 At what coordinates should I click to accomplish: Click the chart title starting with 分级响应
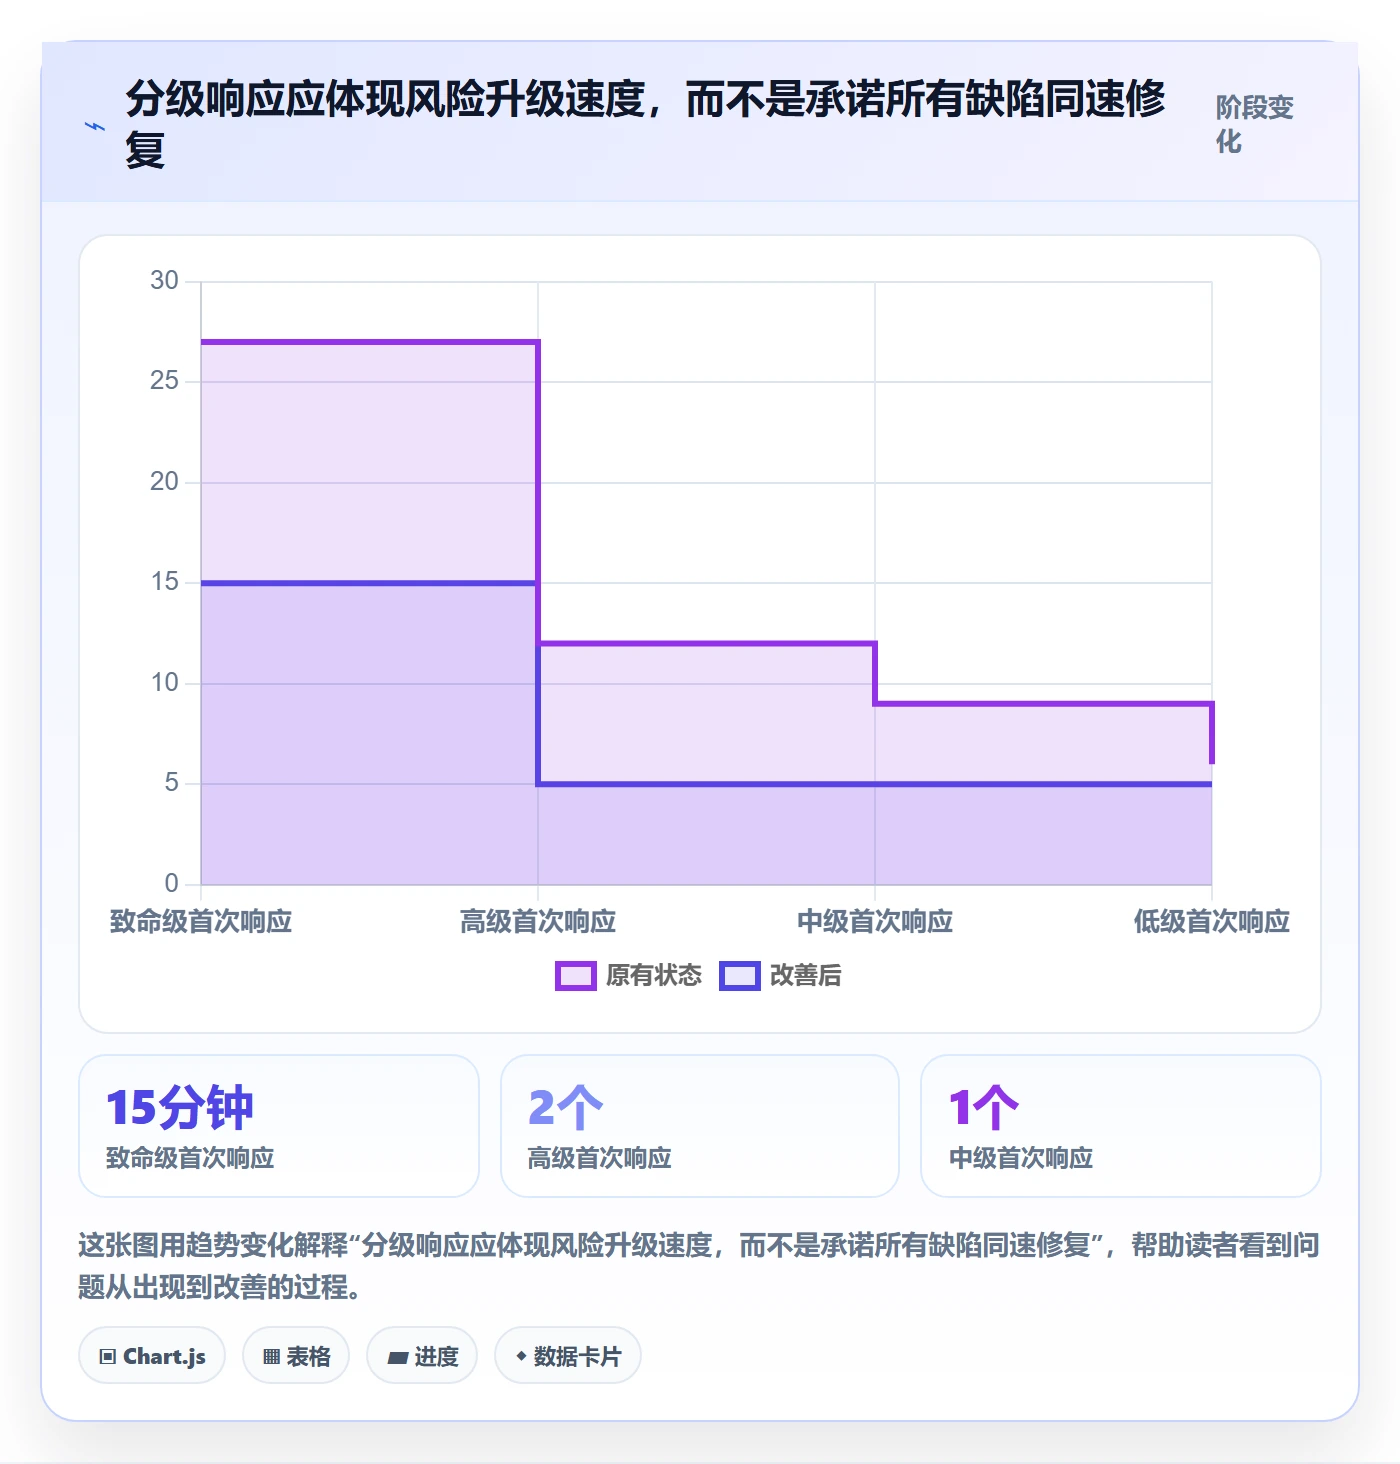[646, 124]
